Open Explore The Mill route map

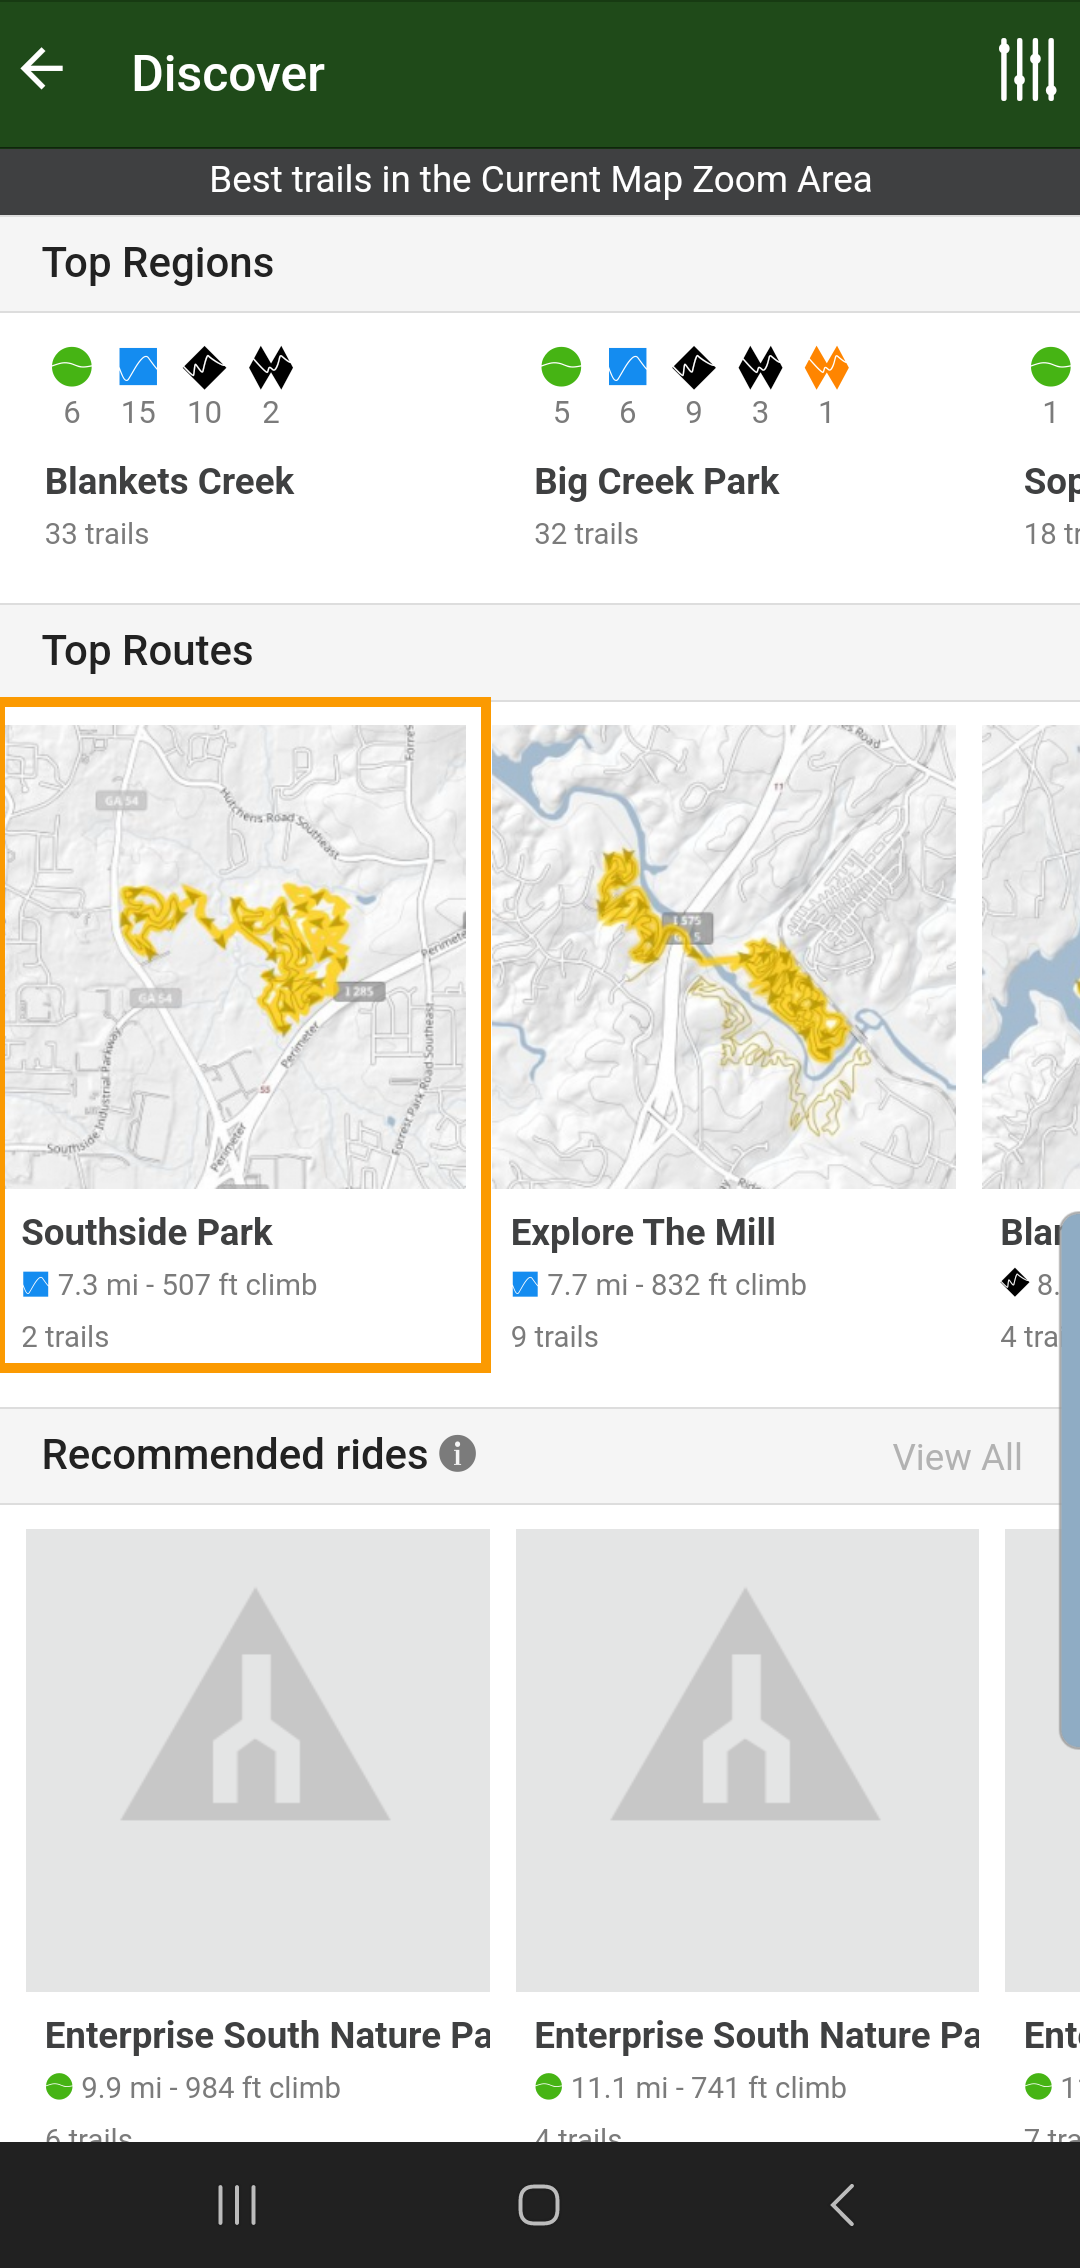(724, 956)
